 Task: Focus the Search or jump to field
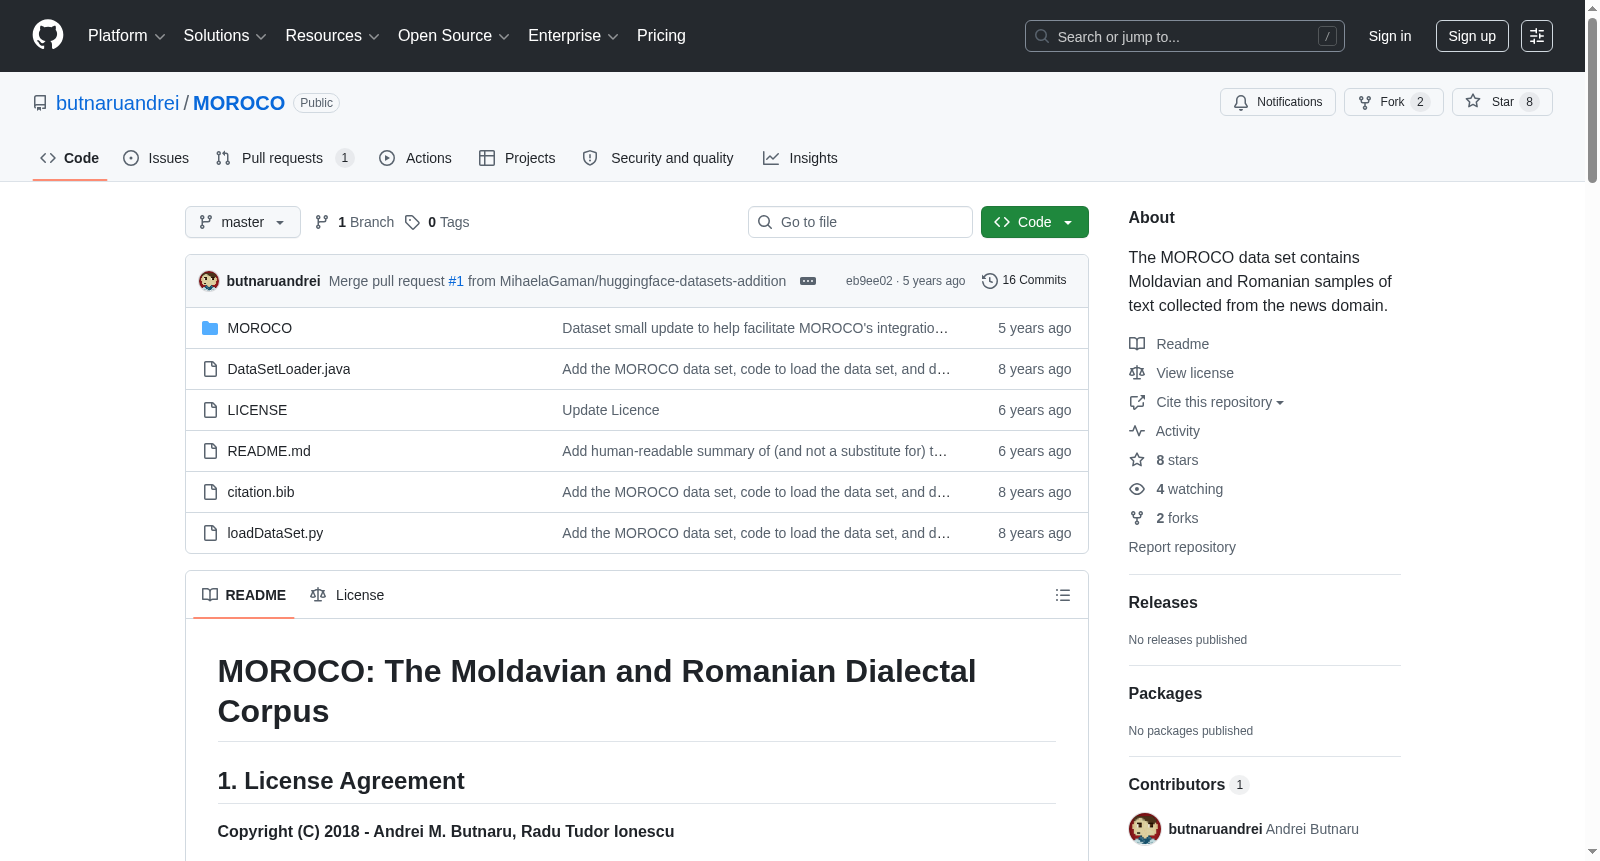coord(1184,36)
